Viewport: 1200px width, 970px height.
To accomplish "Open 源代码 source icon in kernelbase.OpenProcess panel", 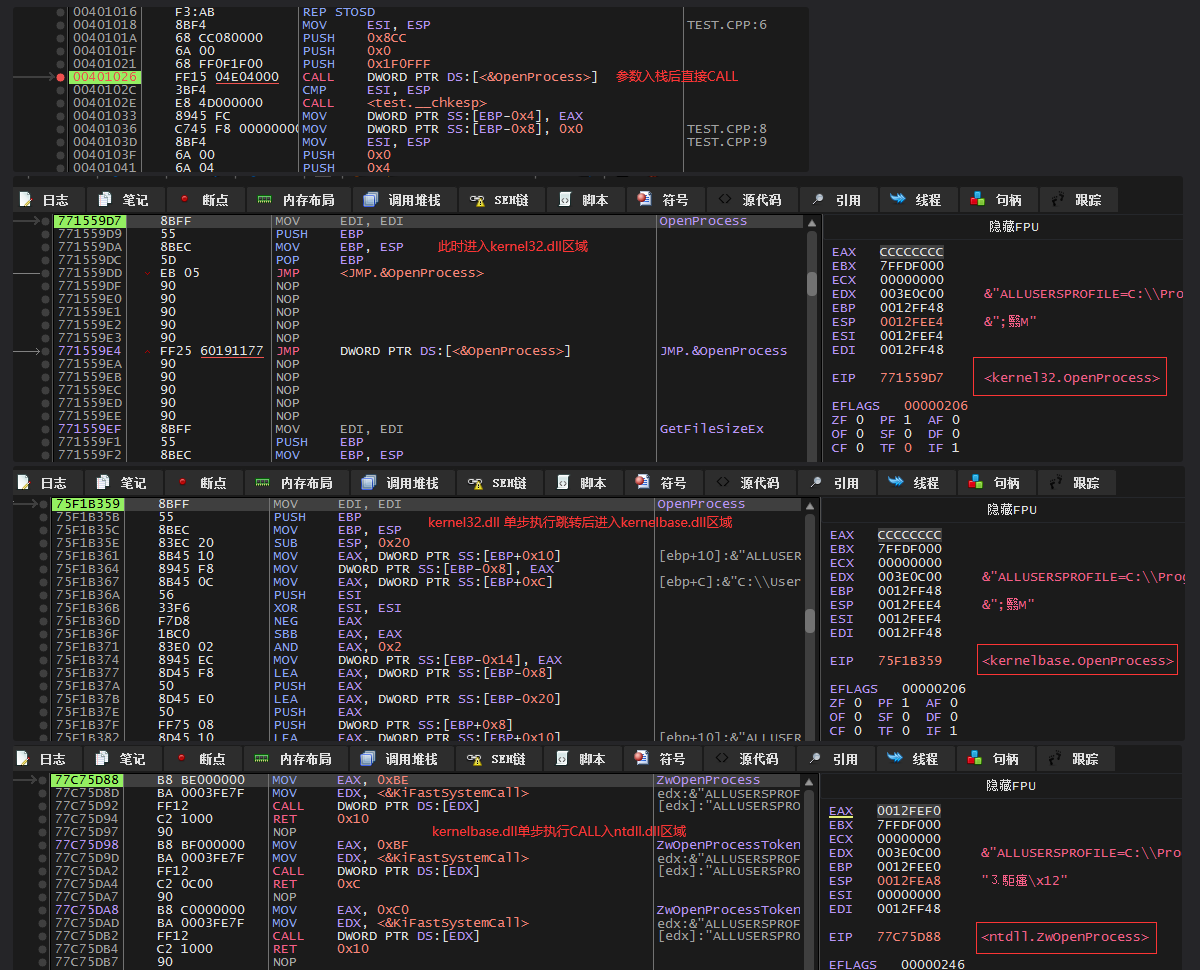I will [x=723, y=482].
